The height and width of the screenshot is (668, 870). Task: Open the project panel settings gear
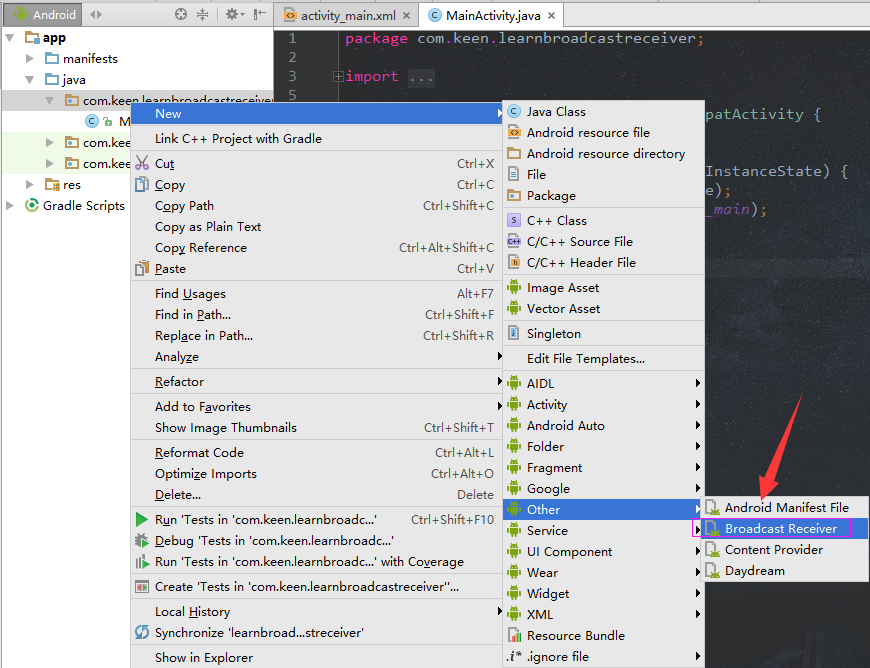(235, 14)
